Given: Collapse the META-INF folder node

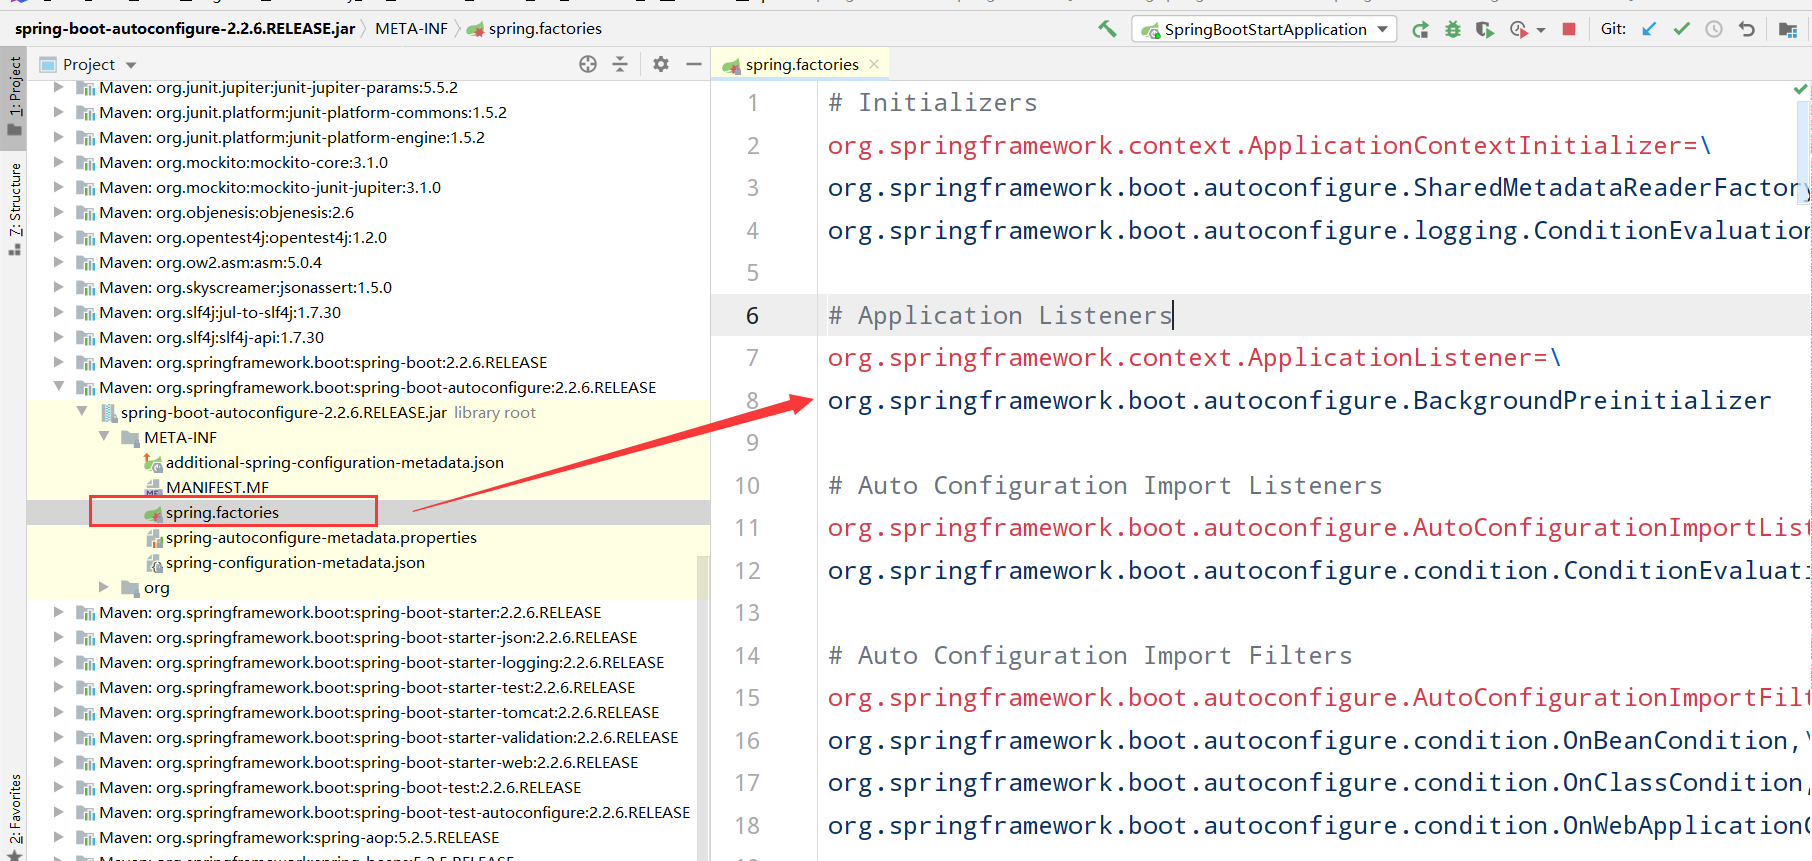Looking at the screenshot, I should click(104, 437).
